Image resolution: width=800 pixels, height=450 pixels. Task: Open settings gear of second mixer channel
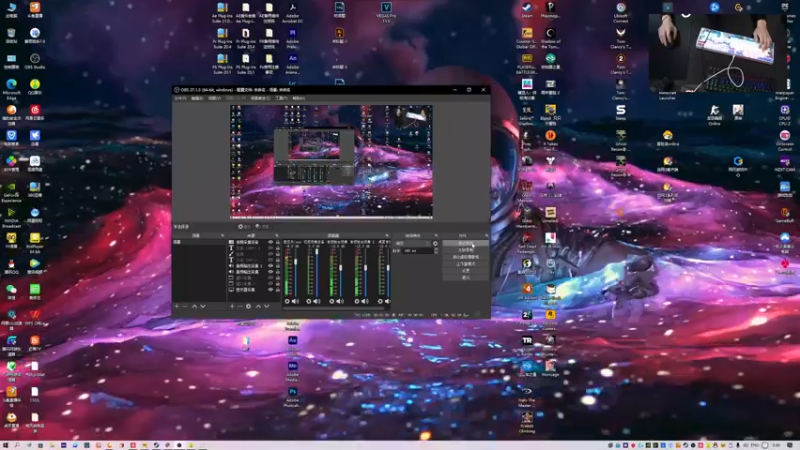click(309, 301)
